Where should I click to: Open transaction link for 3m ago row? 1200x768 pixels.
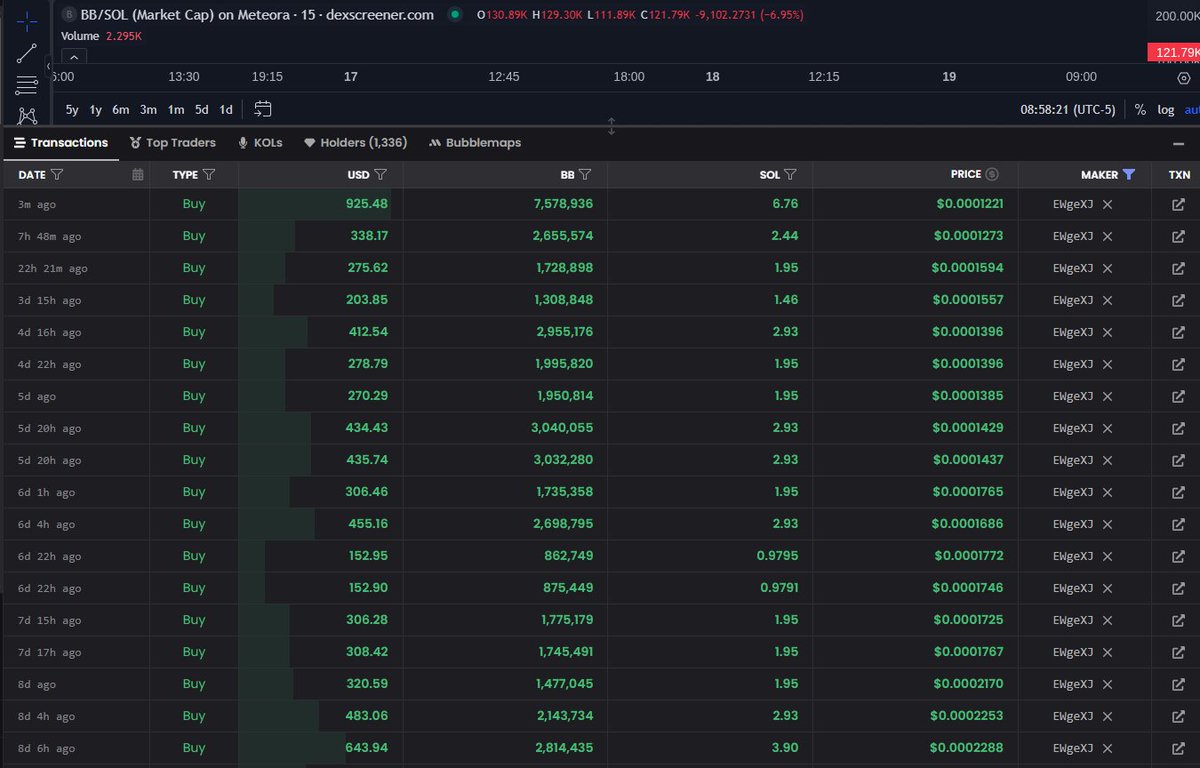pyautogui.click(x=1178, y=204)
